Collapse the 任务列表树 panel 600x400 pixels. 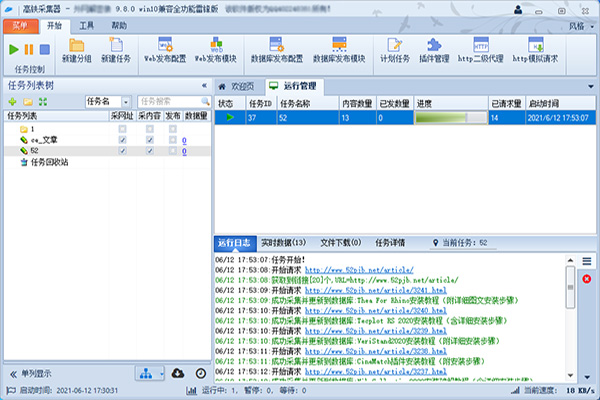coord(204,85)
